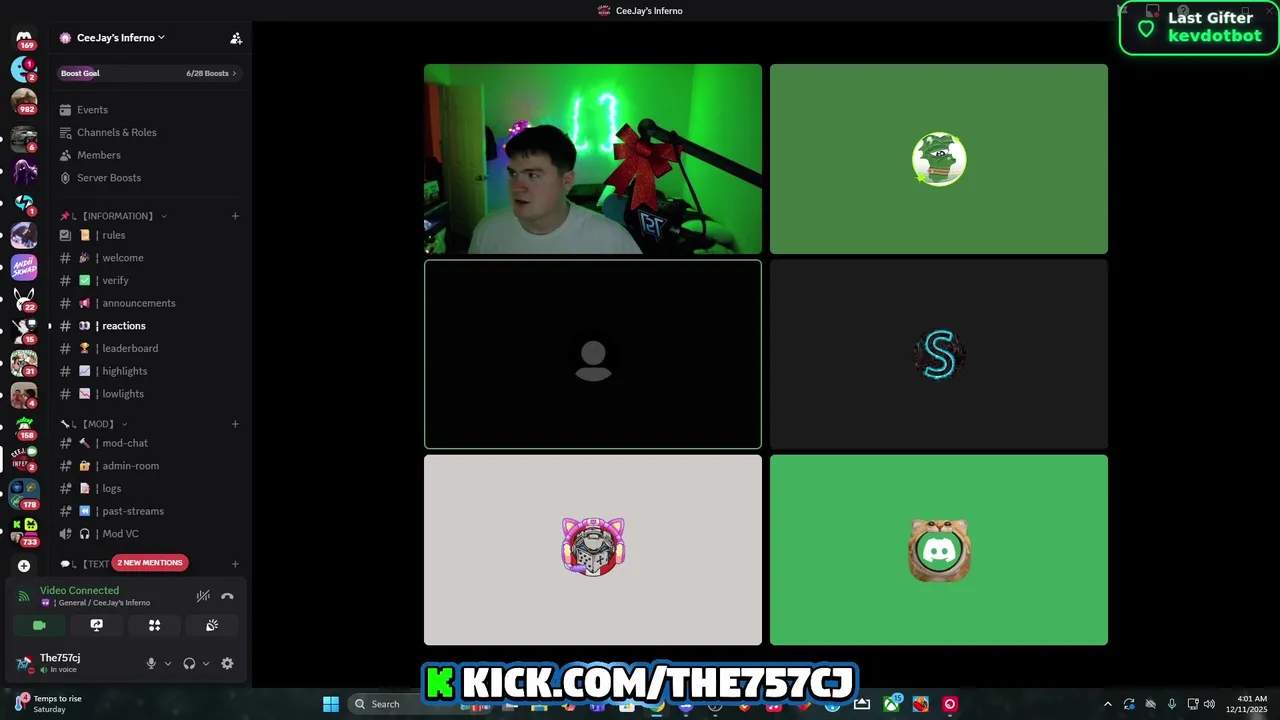This screenshot has height=720, width=1280.
Task: Open server with 178 badge in sidebar
Action: click(x=24, y=494)
